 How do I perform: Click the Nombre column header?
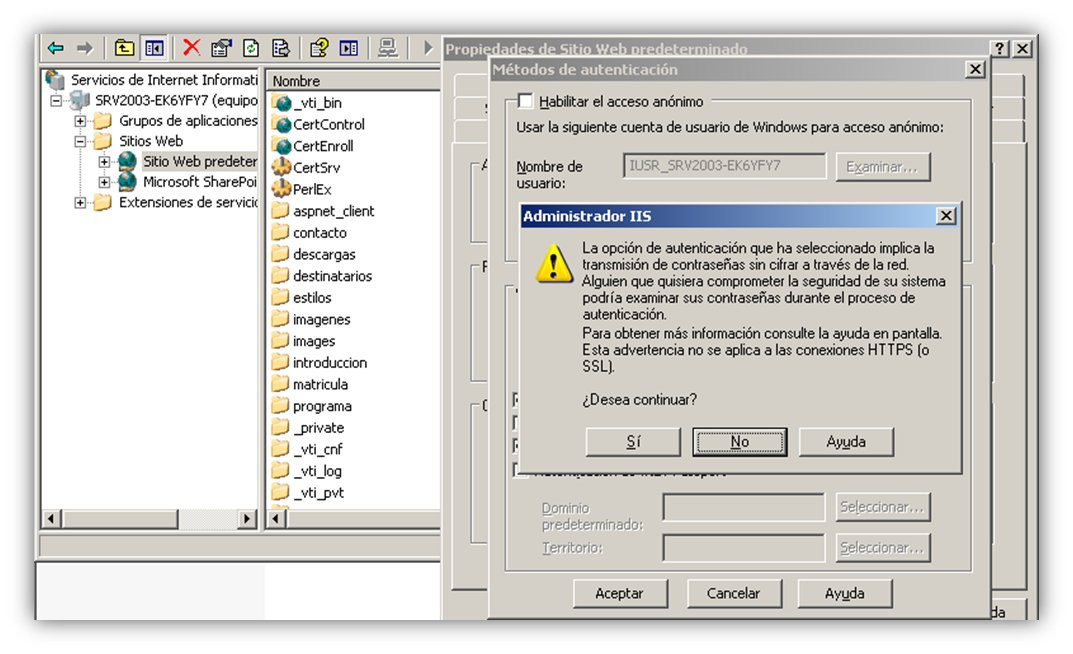pyautogui.click(x=352, y=81)
